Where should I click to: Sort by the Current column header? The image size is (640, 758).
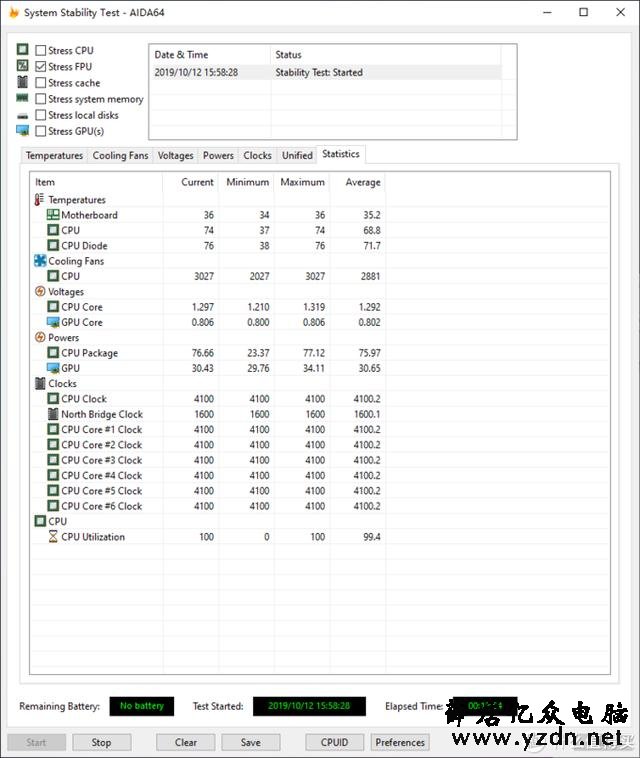[x=190, y=182]
